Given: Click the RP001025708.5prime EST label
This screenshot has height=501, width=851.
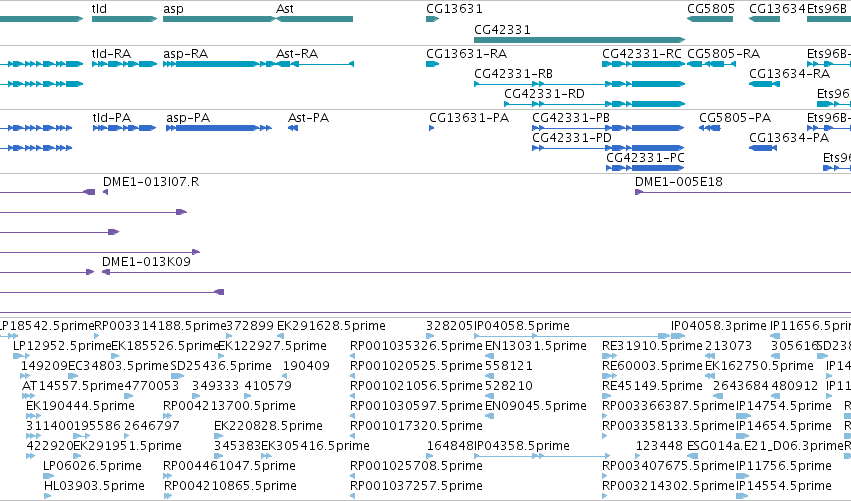Looking at the screenshot, I should click(x=416, y=466).
